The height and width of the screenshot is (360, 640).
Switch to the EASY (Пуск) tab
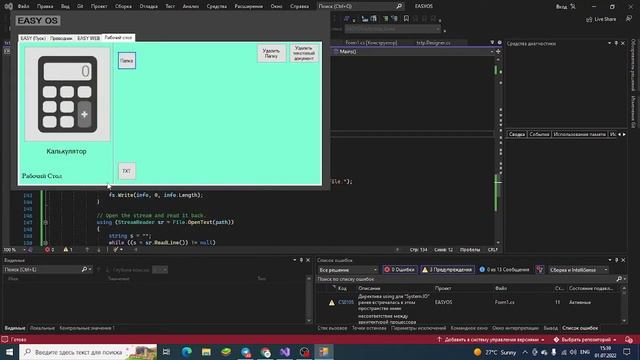(x=33, y=38)
